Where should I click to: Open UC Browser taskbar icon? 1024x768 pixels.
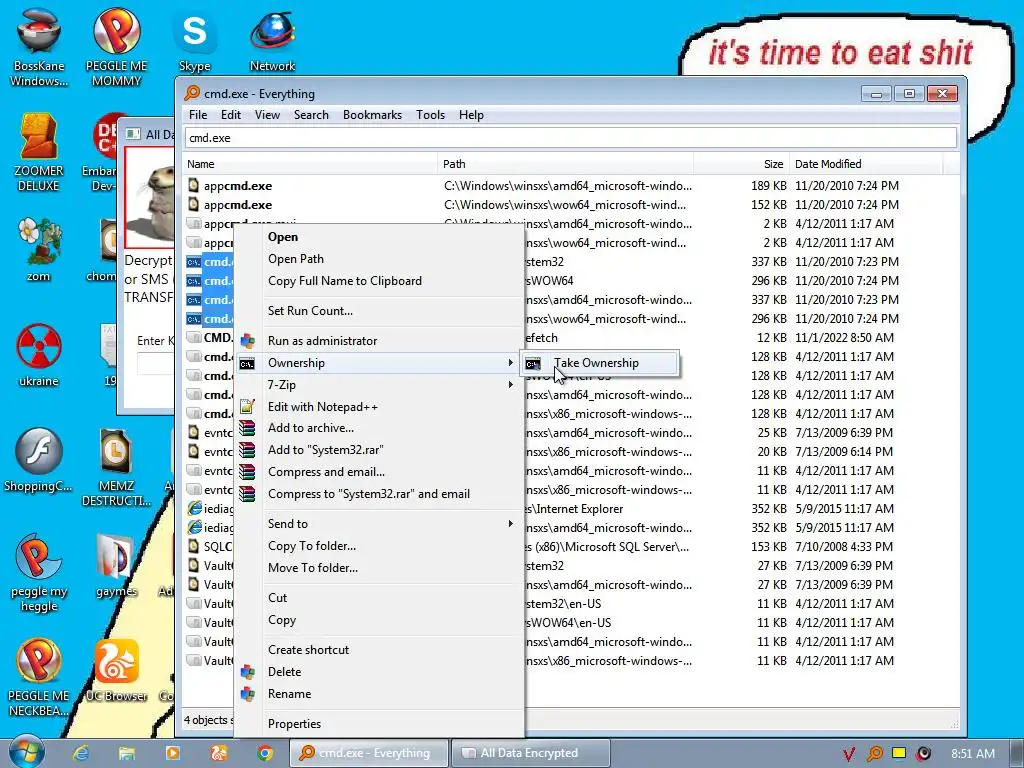218,753
